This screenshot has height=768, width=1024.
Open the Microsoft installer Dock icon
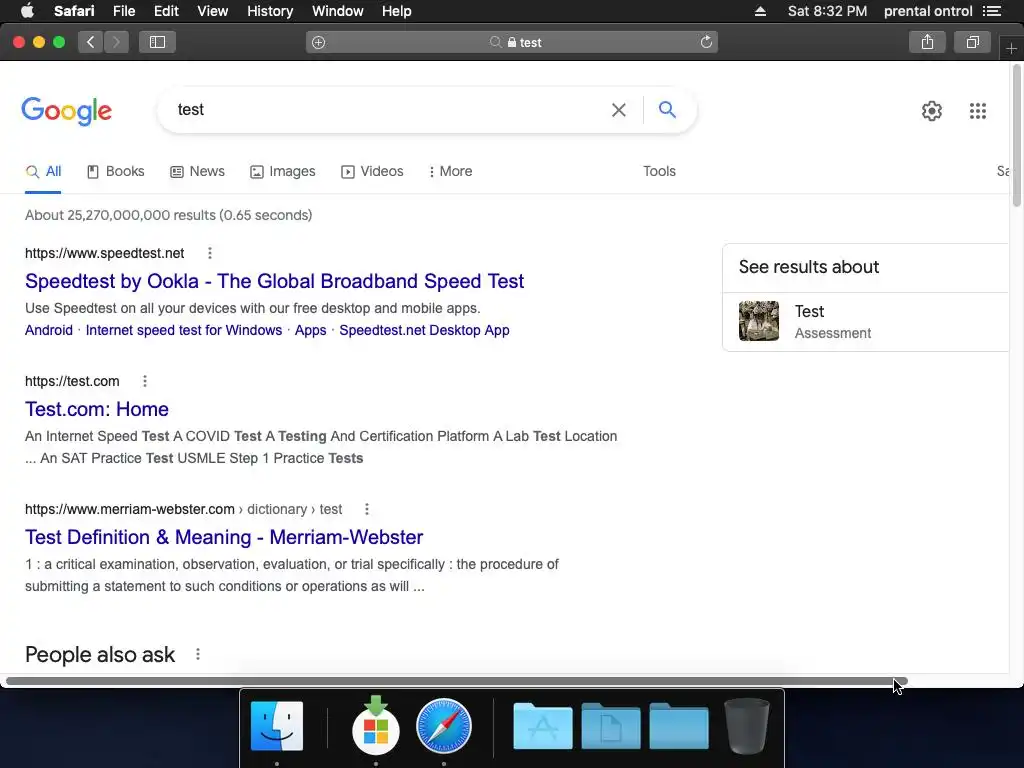376,724
